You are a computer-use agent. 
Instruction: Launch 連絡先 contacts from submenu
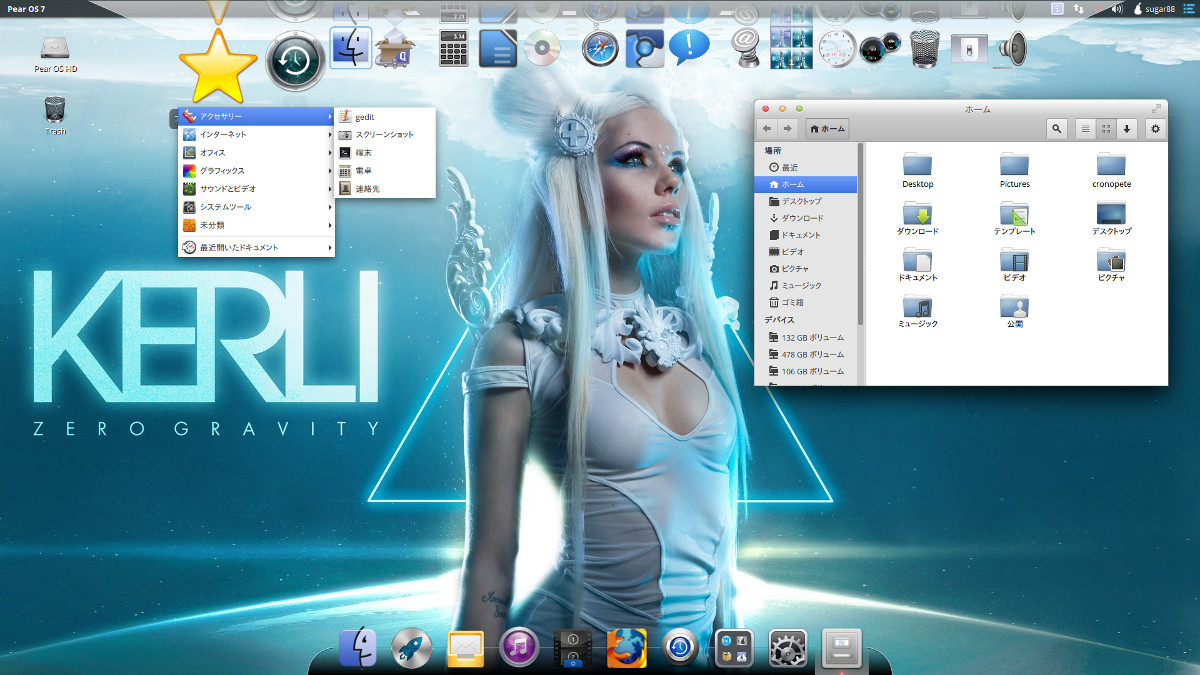click(x=385, y=188)
